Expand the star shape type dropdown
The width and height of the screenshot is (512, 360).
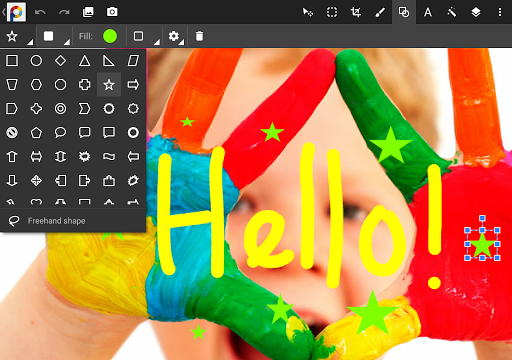17,36
